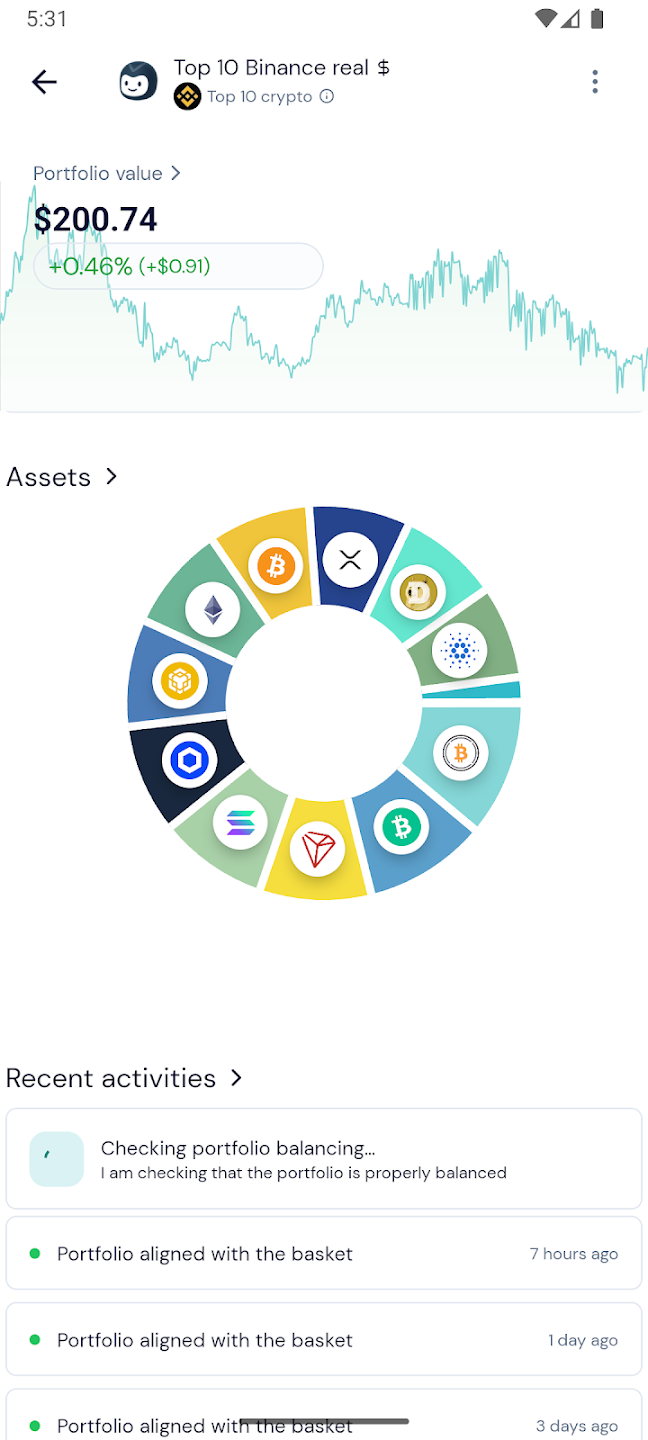The width and height of the screenshot is (648, 1440).
Task: Select the orange Bitcoin icon in donut chart
Action: pyautogui.click(x=277, y=568)
